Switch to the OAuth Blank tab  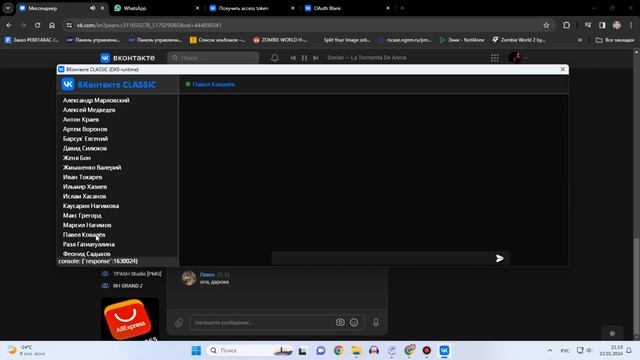(x=347, y=8)
